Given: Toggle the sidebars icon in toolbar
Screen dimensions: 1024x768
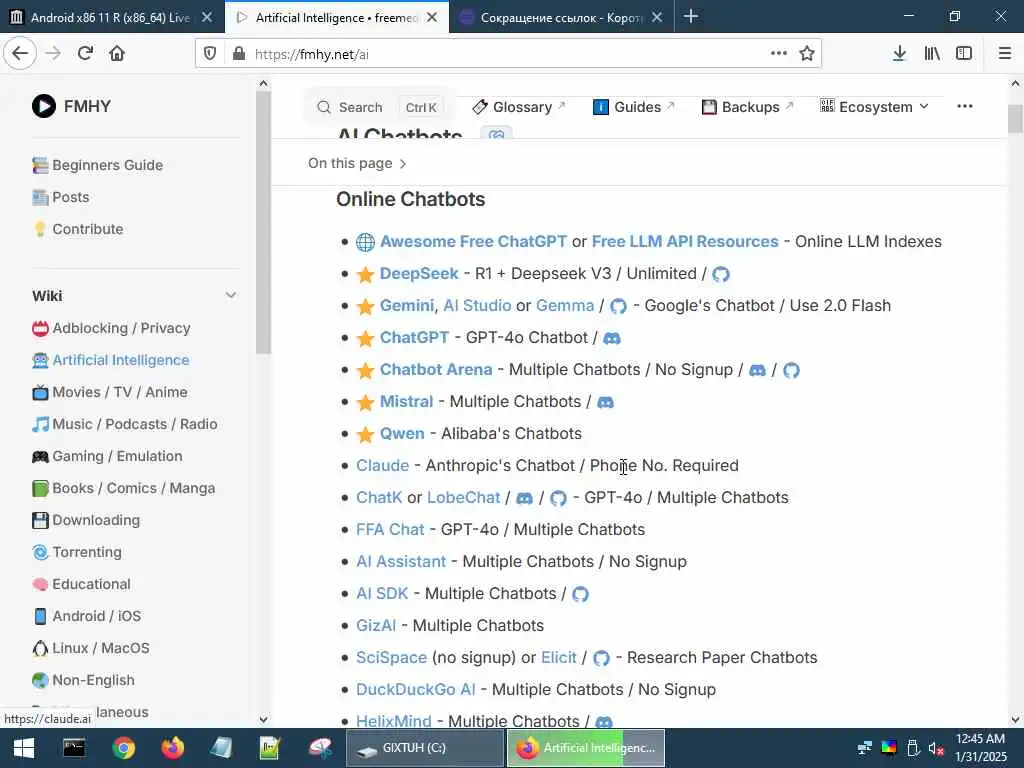Looking at the screenshot, I should click(964, 54).
